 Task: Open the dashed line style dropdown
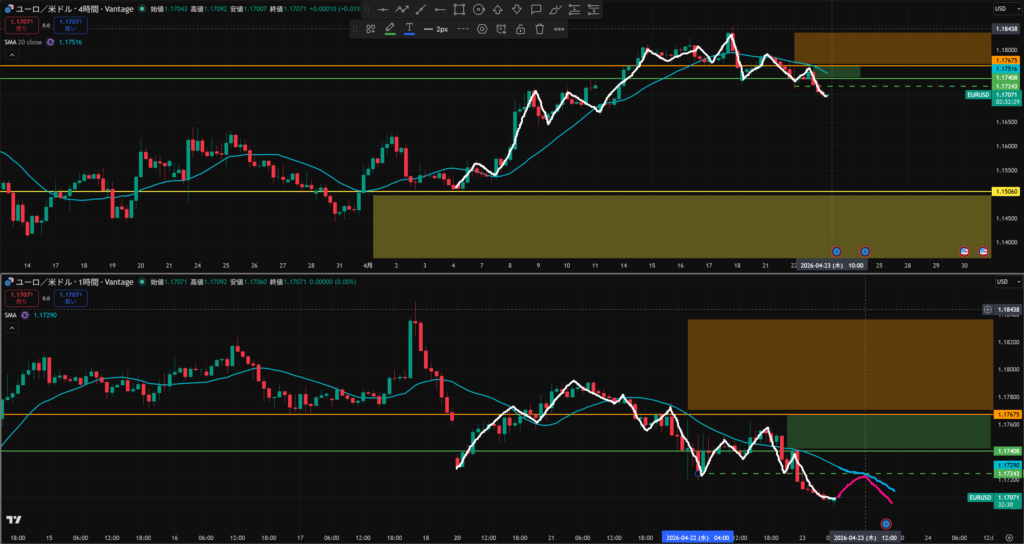[462, 29]
